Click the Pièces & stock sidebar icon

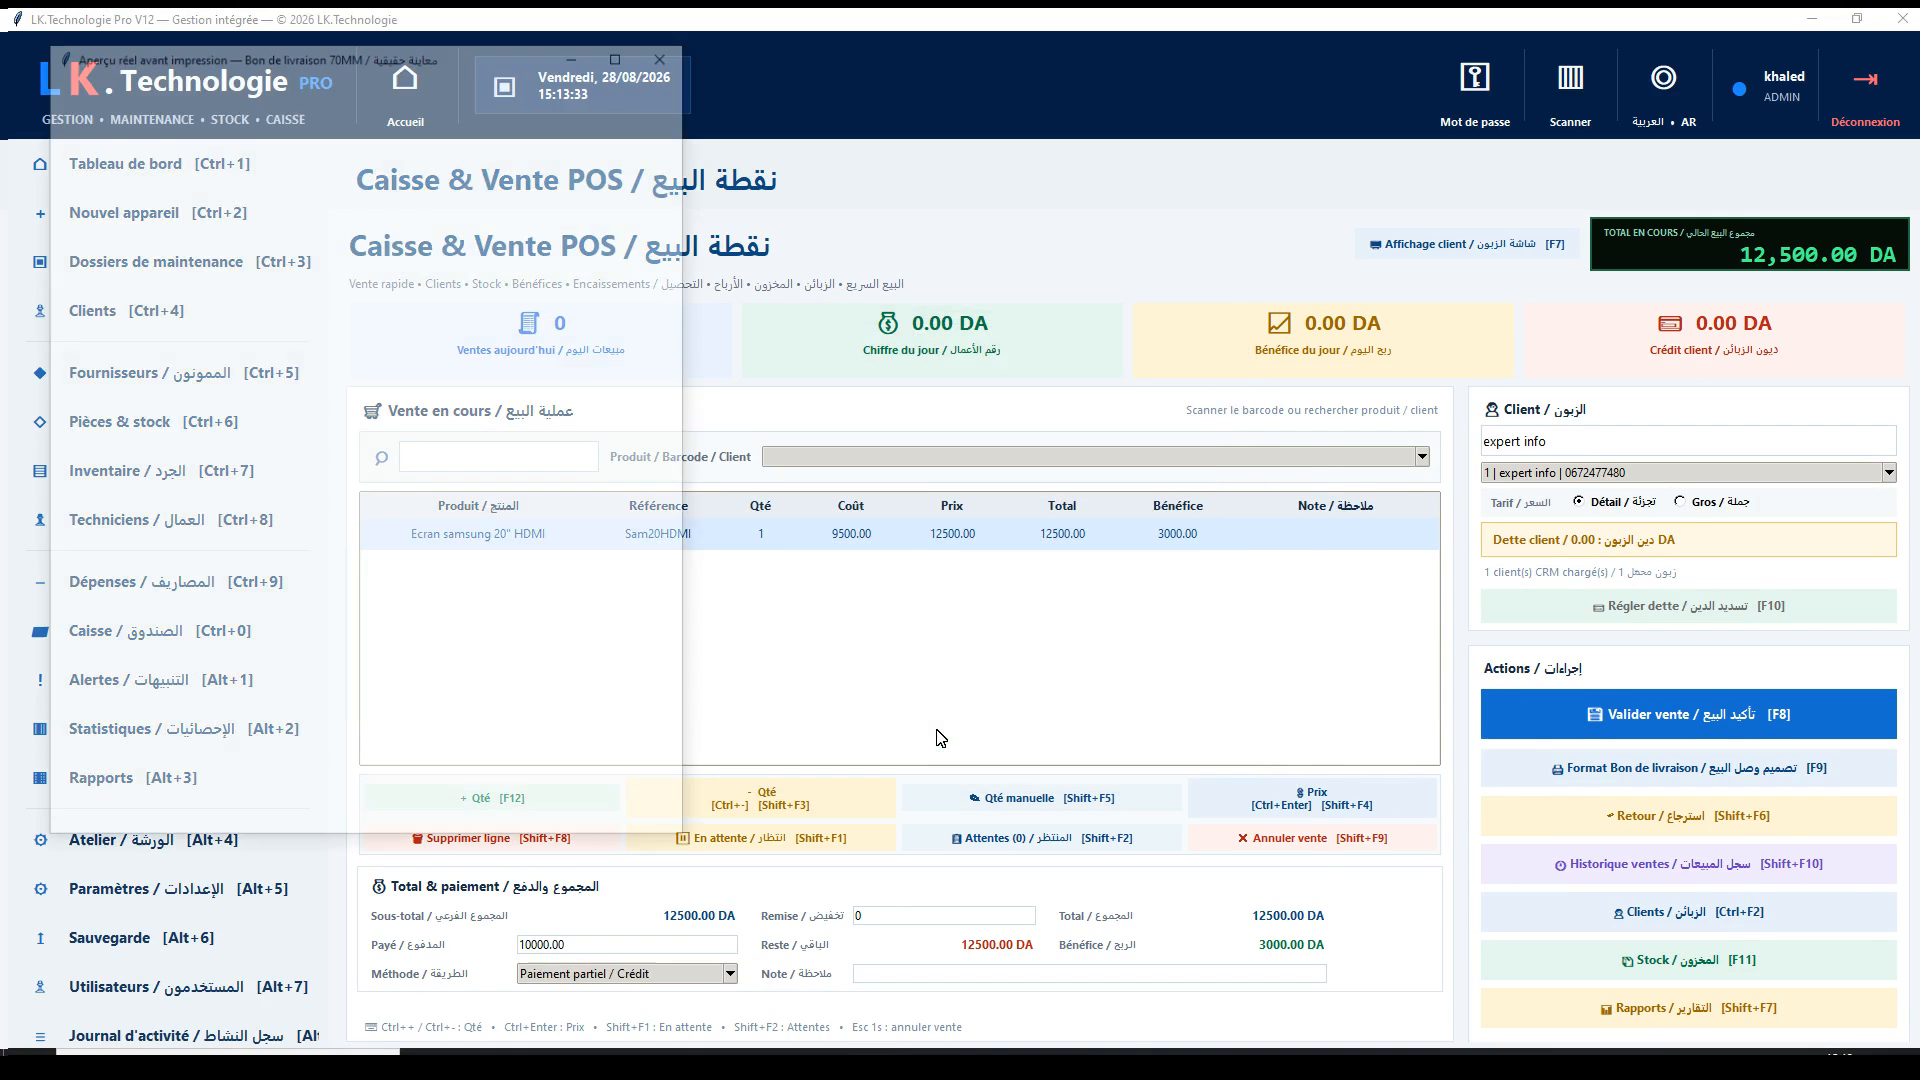coord(40,422)
